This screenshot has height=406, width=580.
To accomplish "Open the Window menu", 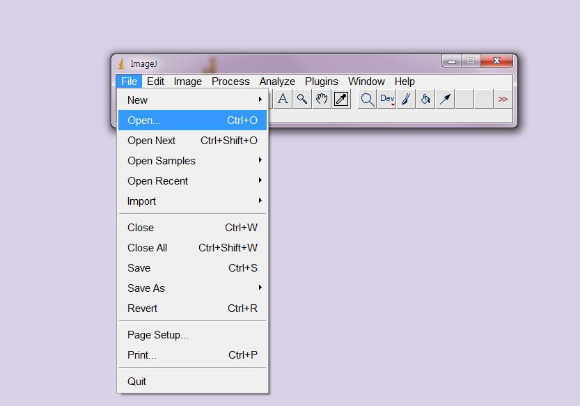I will 366,81.
